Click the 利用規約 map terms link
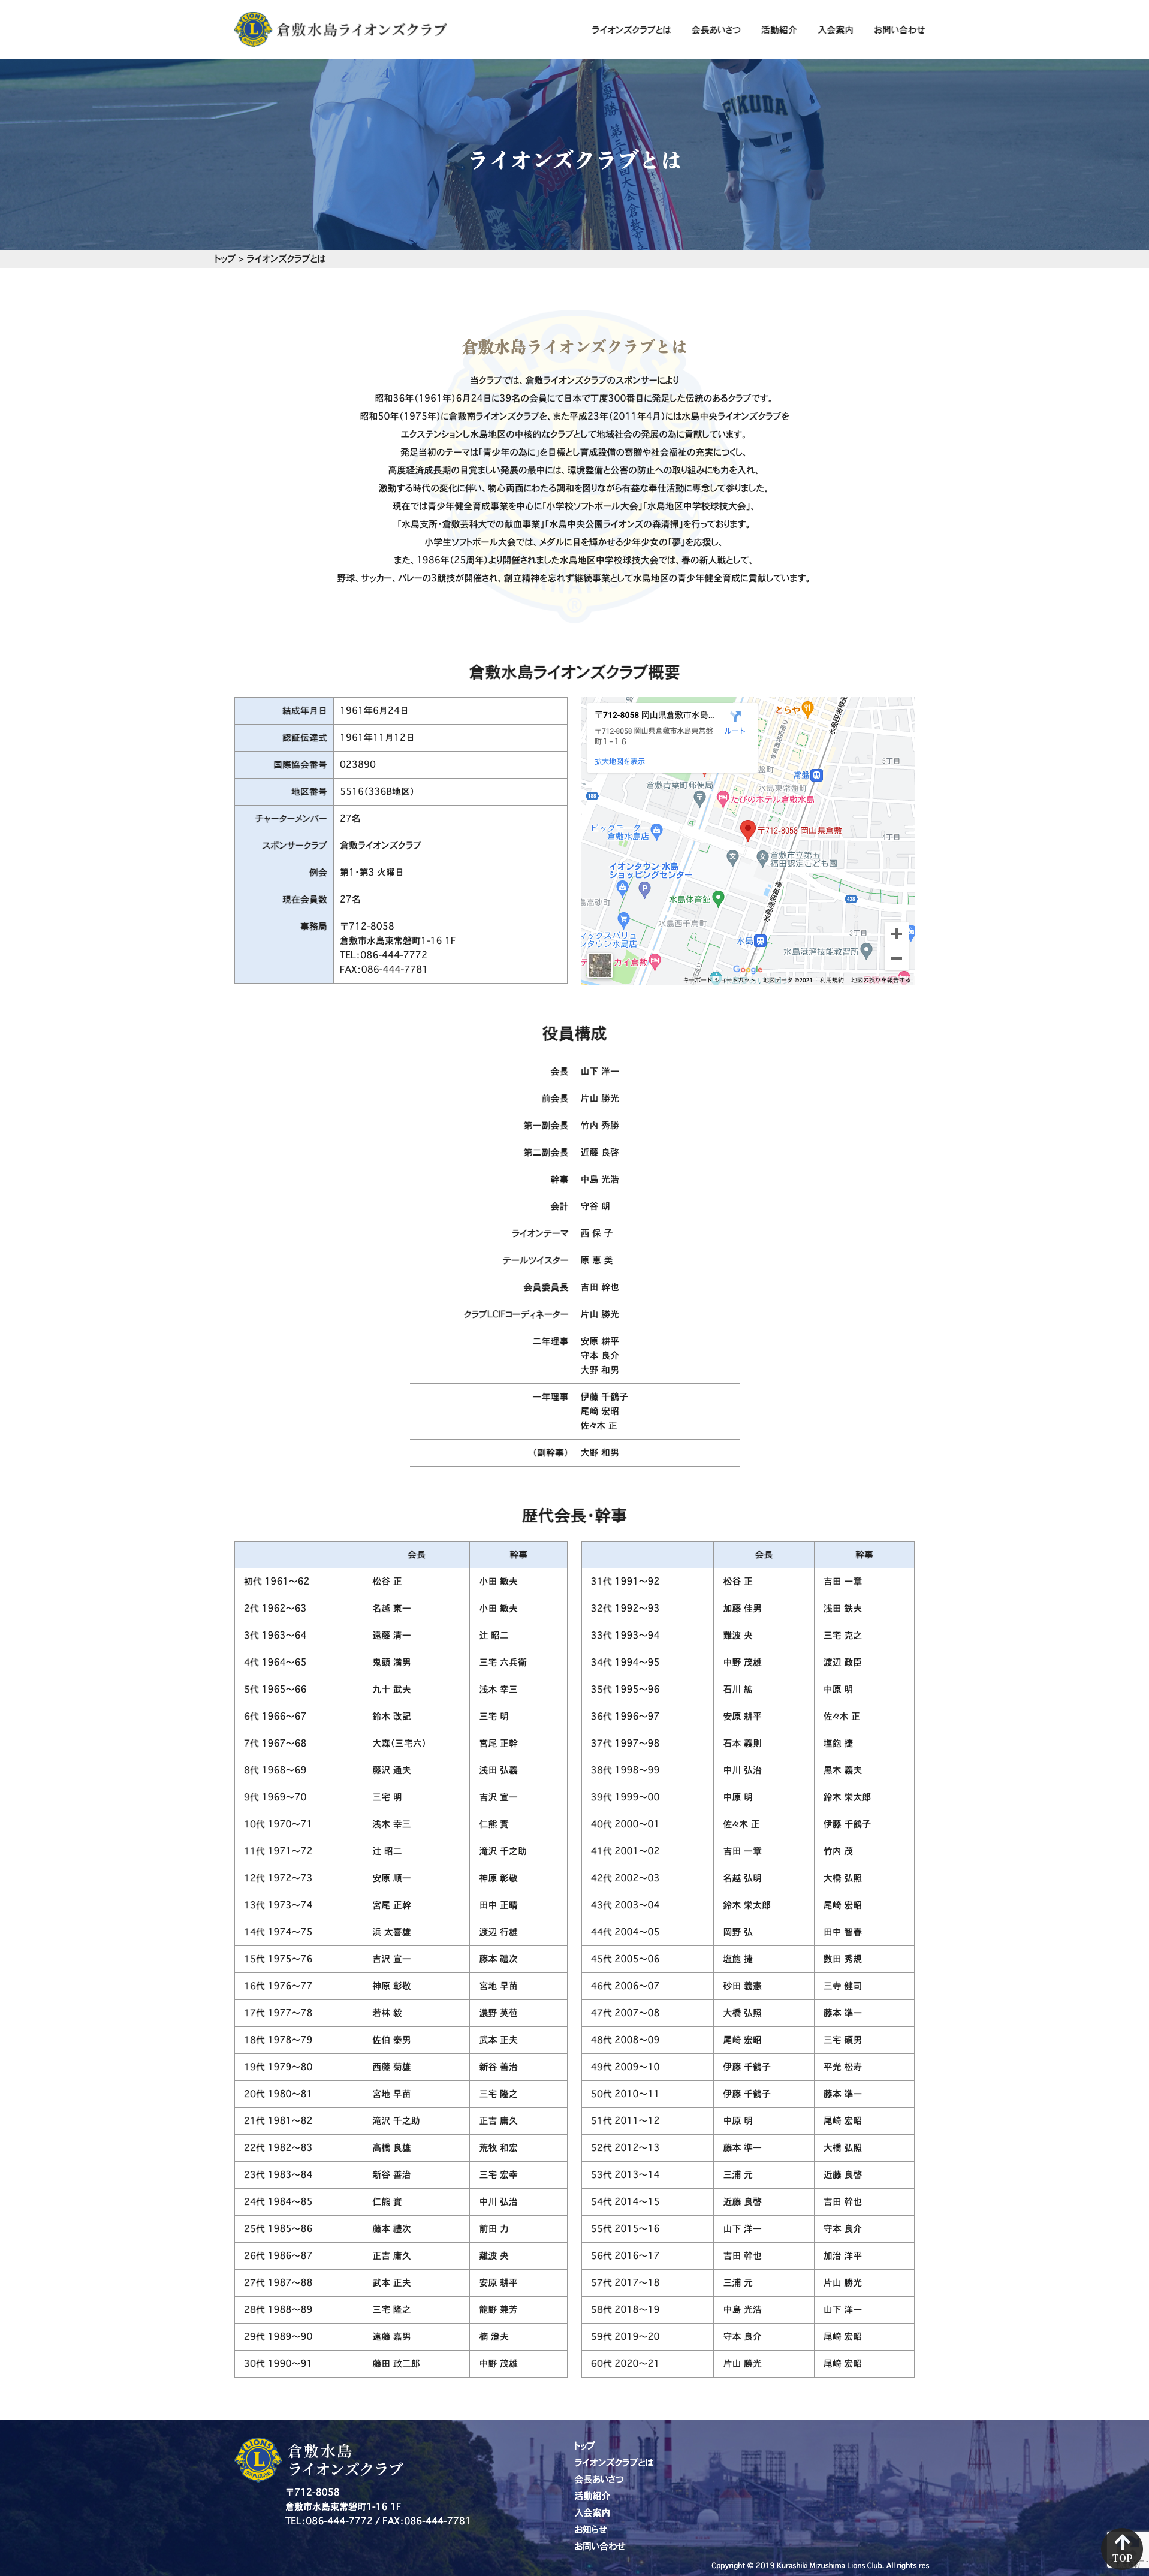 pos(831,980)
